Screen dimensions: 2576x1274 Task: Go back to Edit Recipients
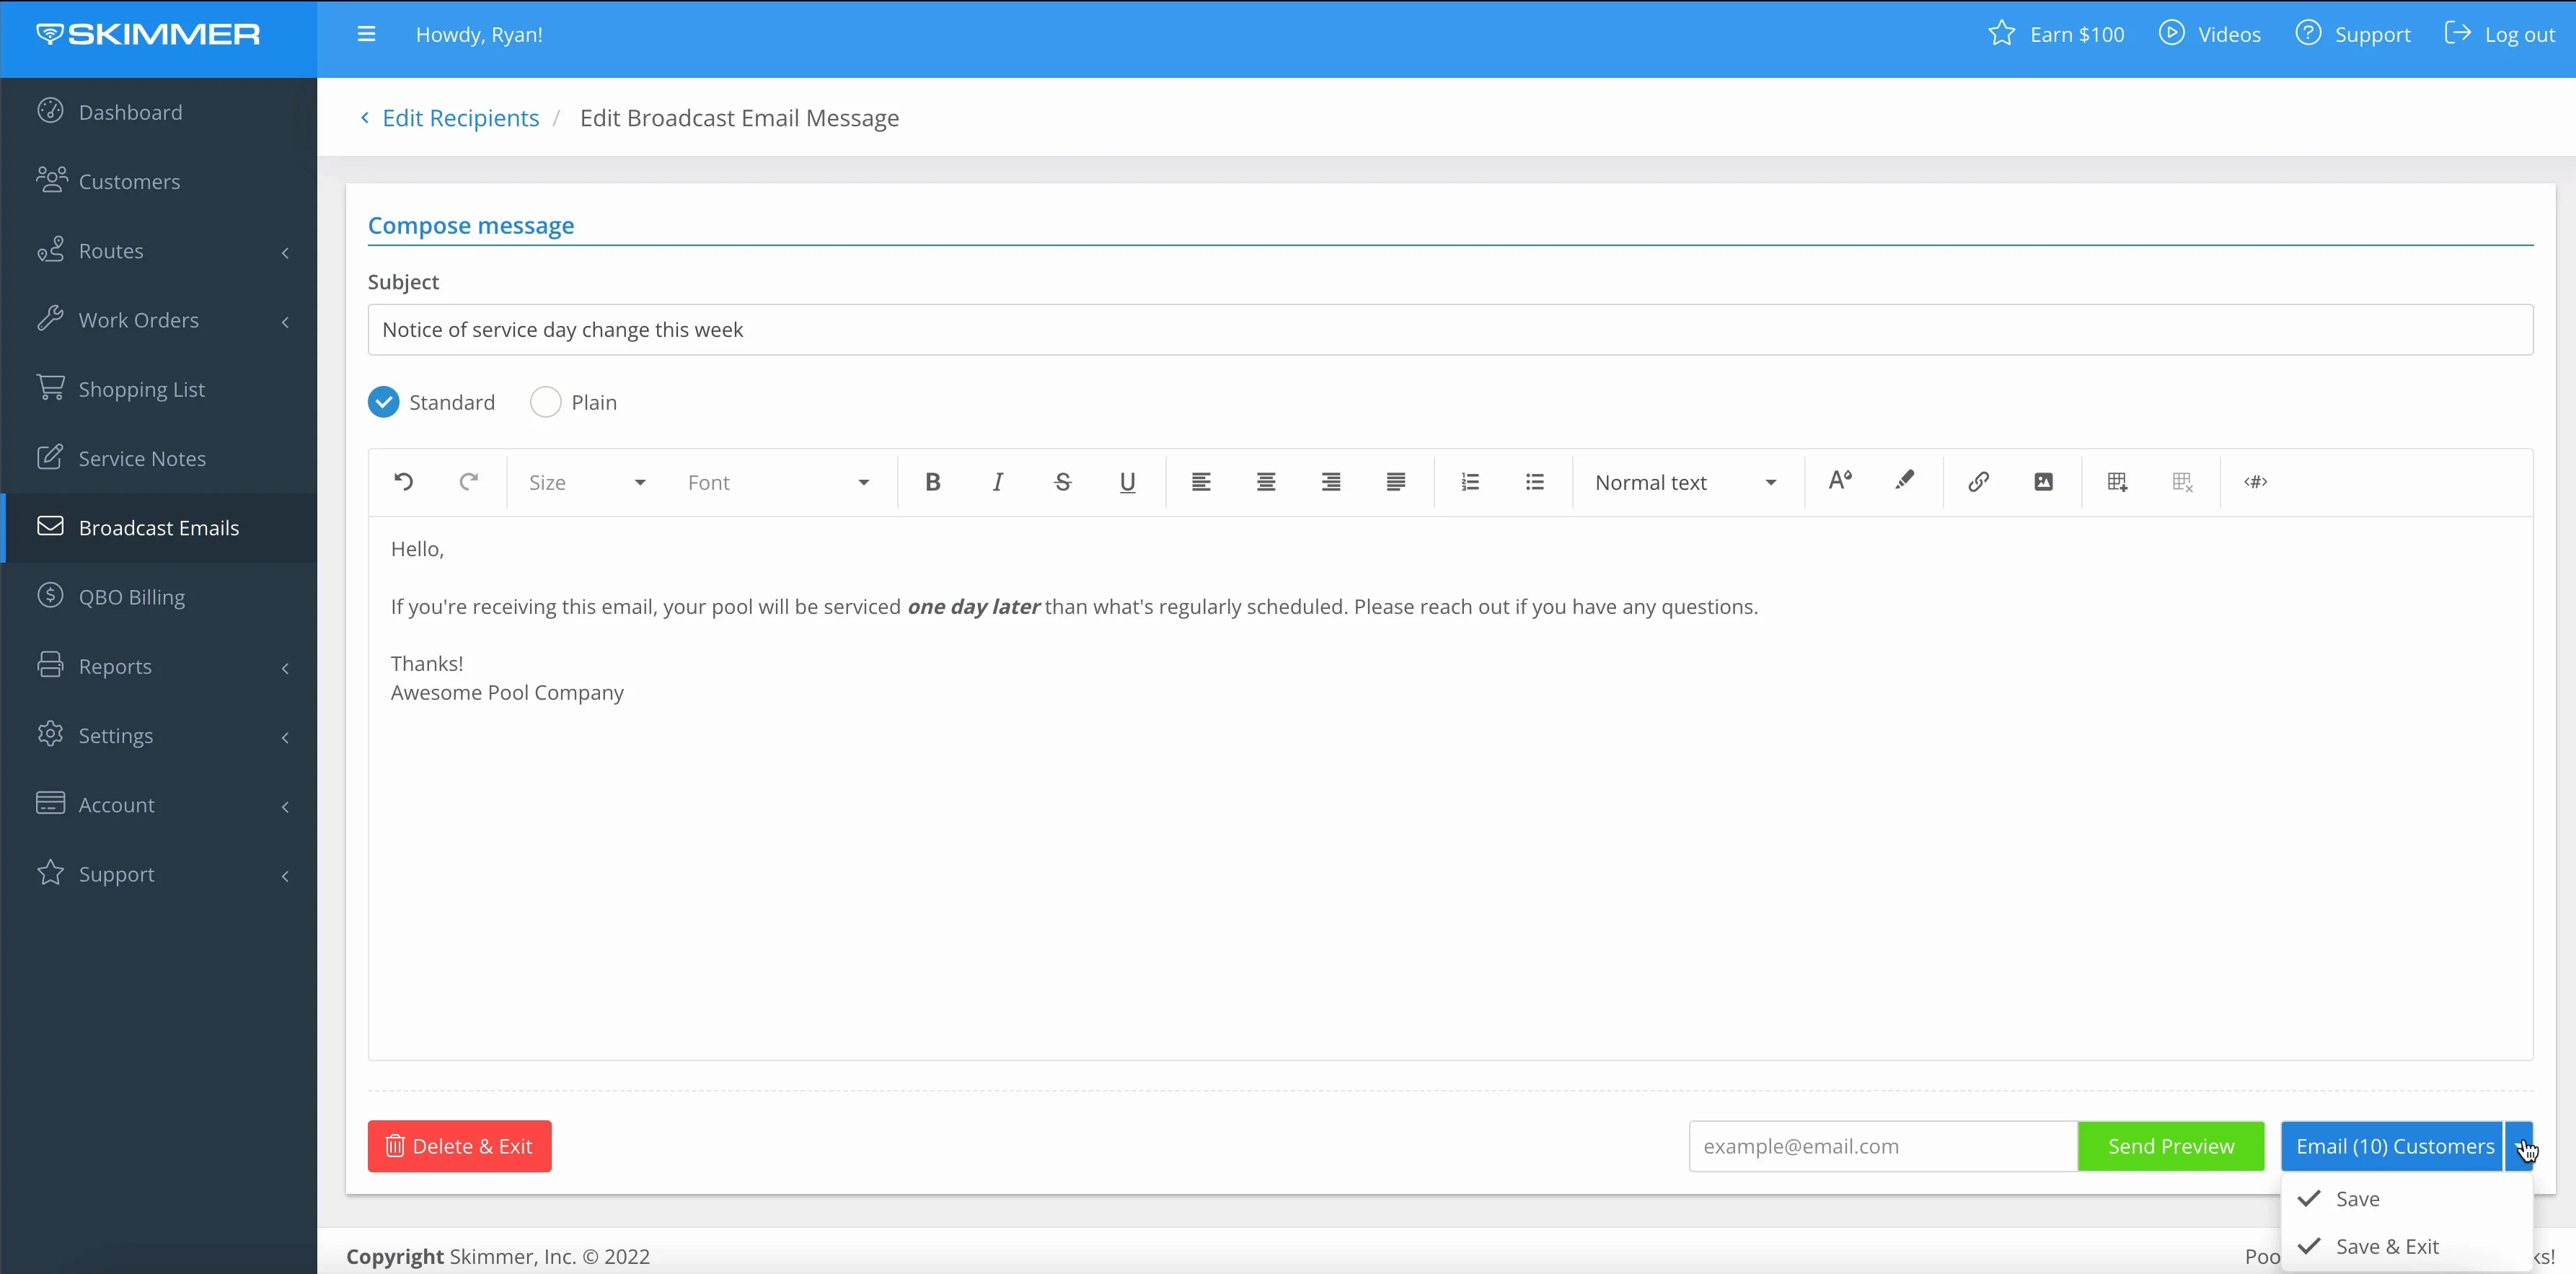point(460,118)
